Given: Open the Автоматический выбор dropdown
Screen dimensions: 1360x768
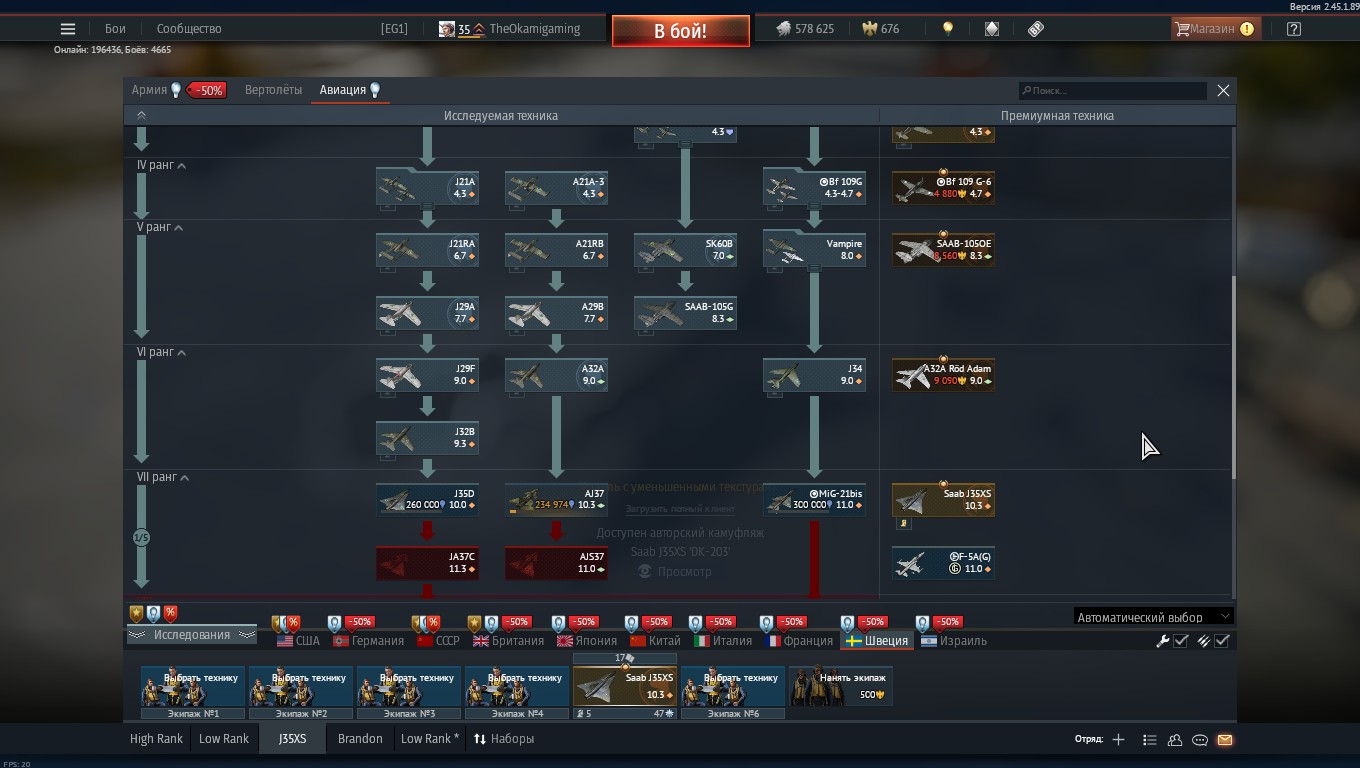Looking at the screenshot, I should point(1153,617).
